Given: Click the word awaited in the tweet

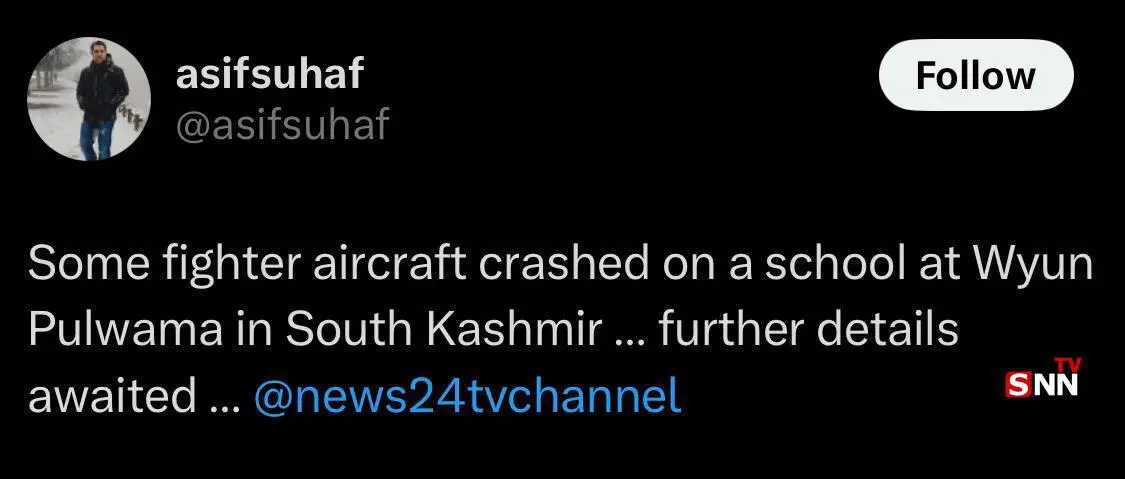Looking at the screenshot, I should [112, 396].
